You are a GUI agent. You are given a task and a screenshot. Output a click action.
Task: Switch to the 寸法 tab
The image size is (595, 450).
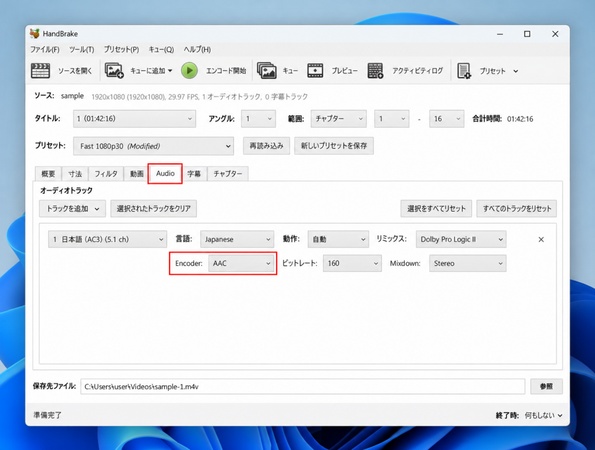click(75, 174)
